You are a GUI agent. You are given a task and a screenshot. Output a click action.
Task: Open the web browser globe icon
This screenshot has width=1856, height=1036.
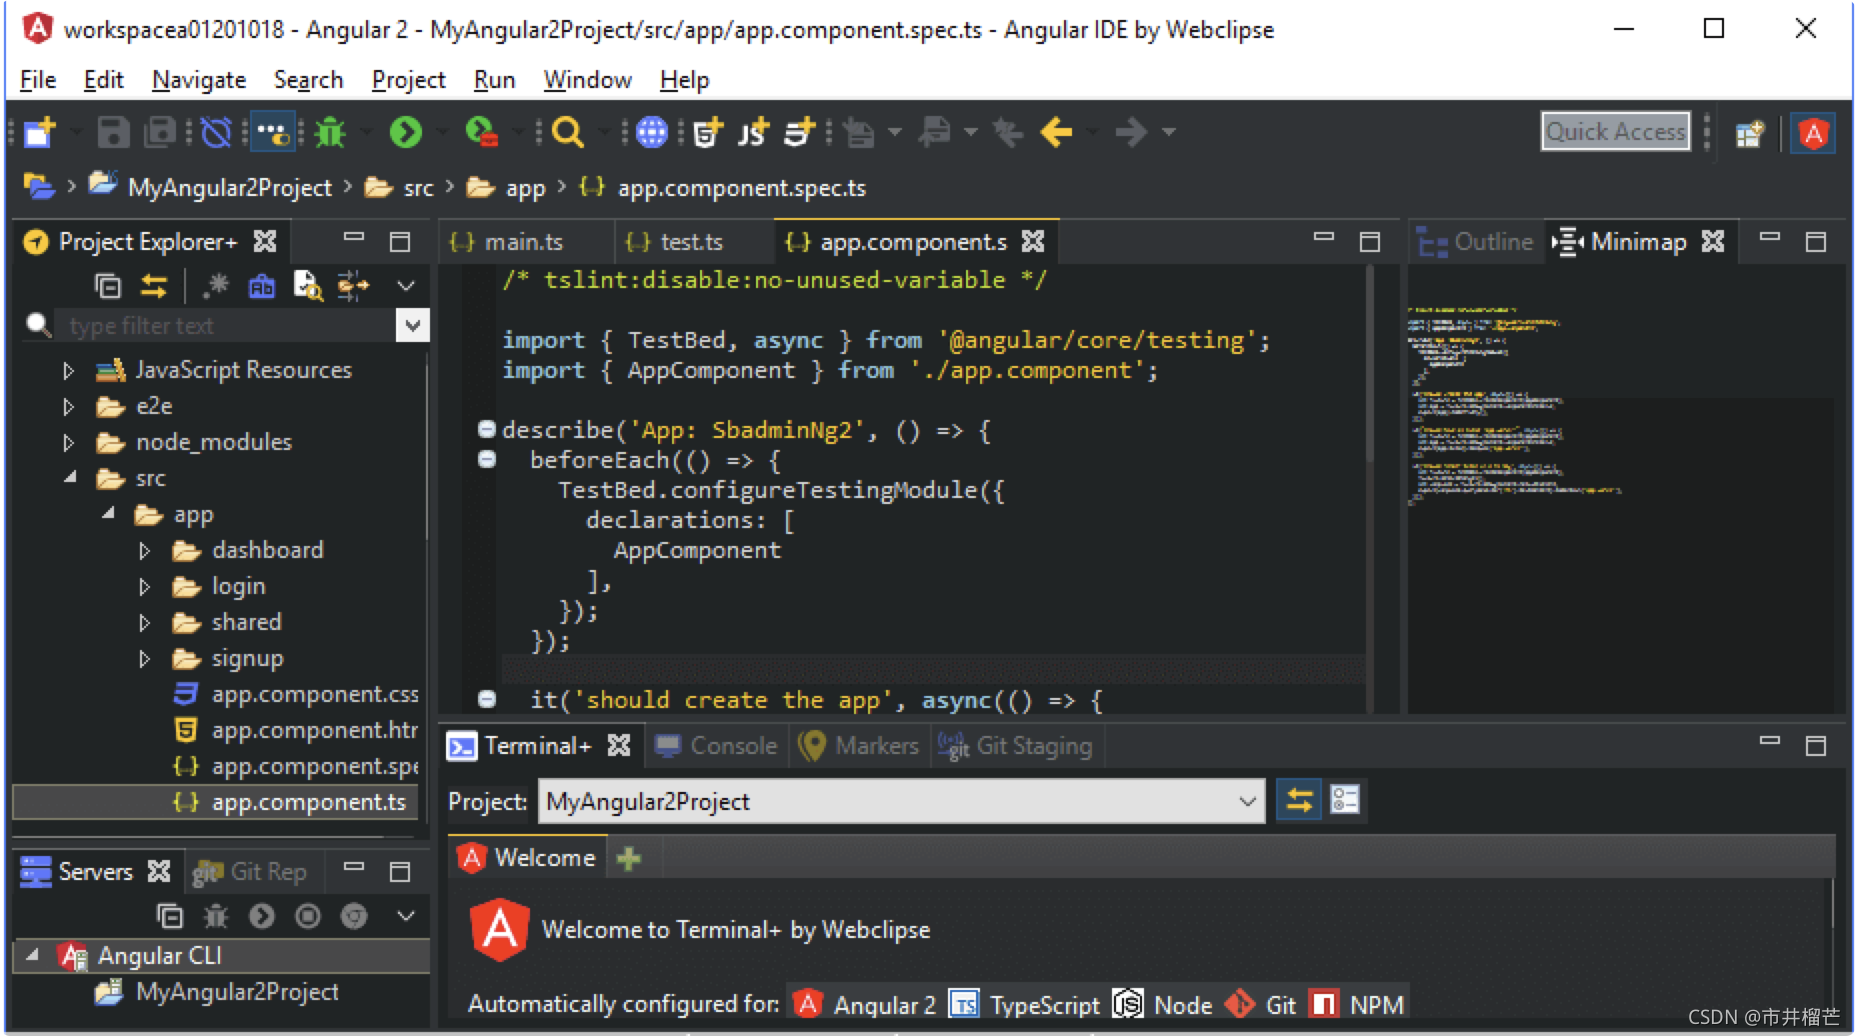pyautogui.click(x=651, y=132)
